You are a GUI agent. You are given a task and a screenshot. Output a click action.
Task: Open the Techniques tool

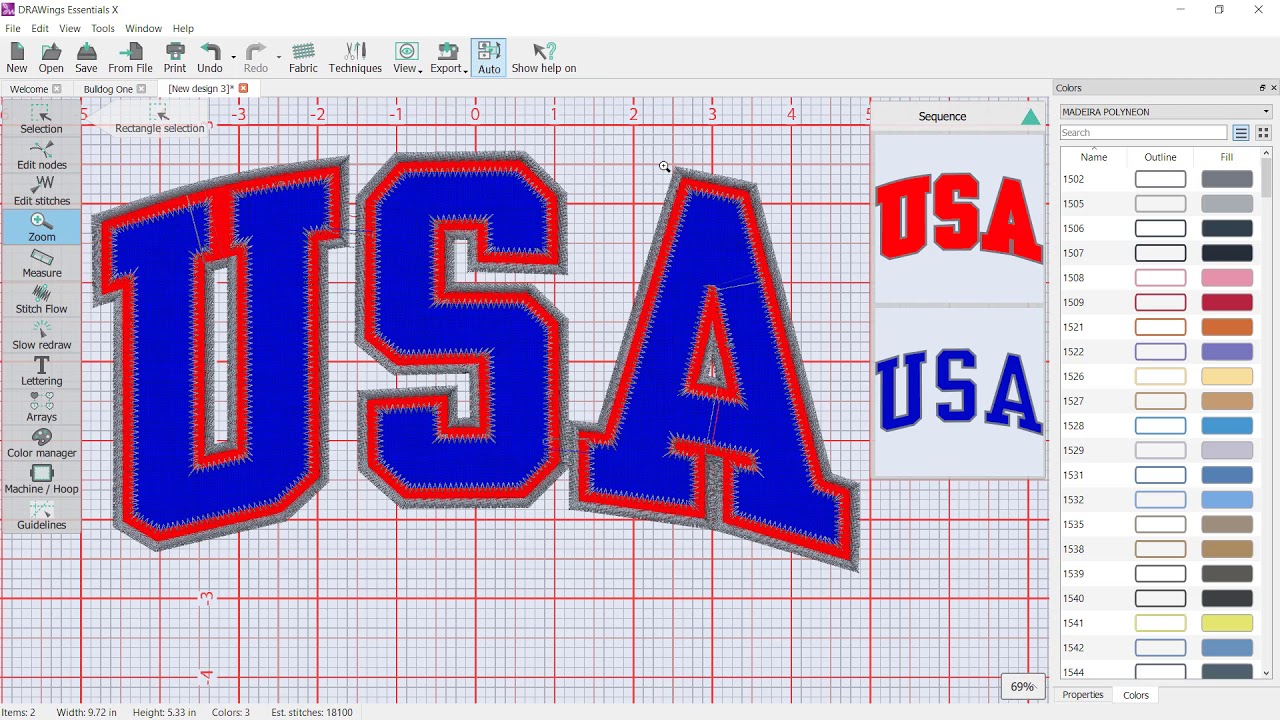pos(355,58)
